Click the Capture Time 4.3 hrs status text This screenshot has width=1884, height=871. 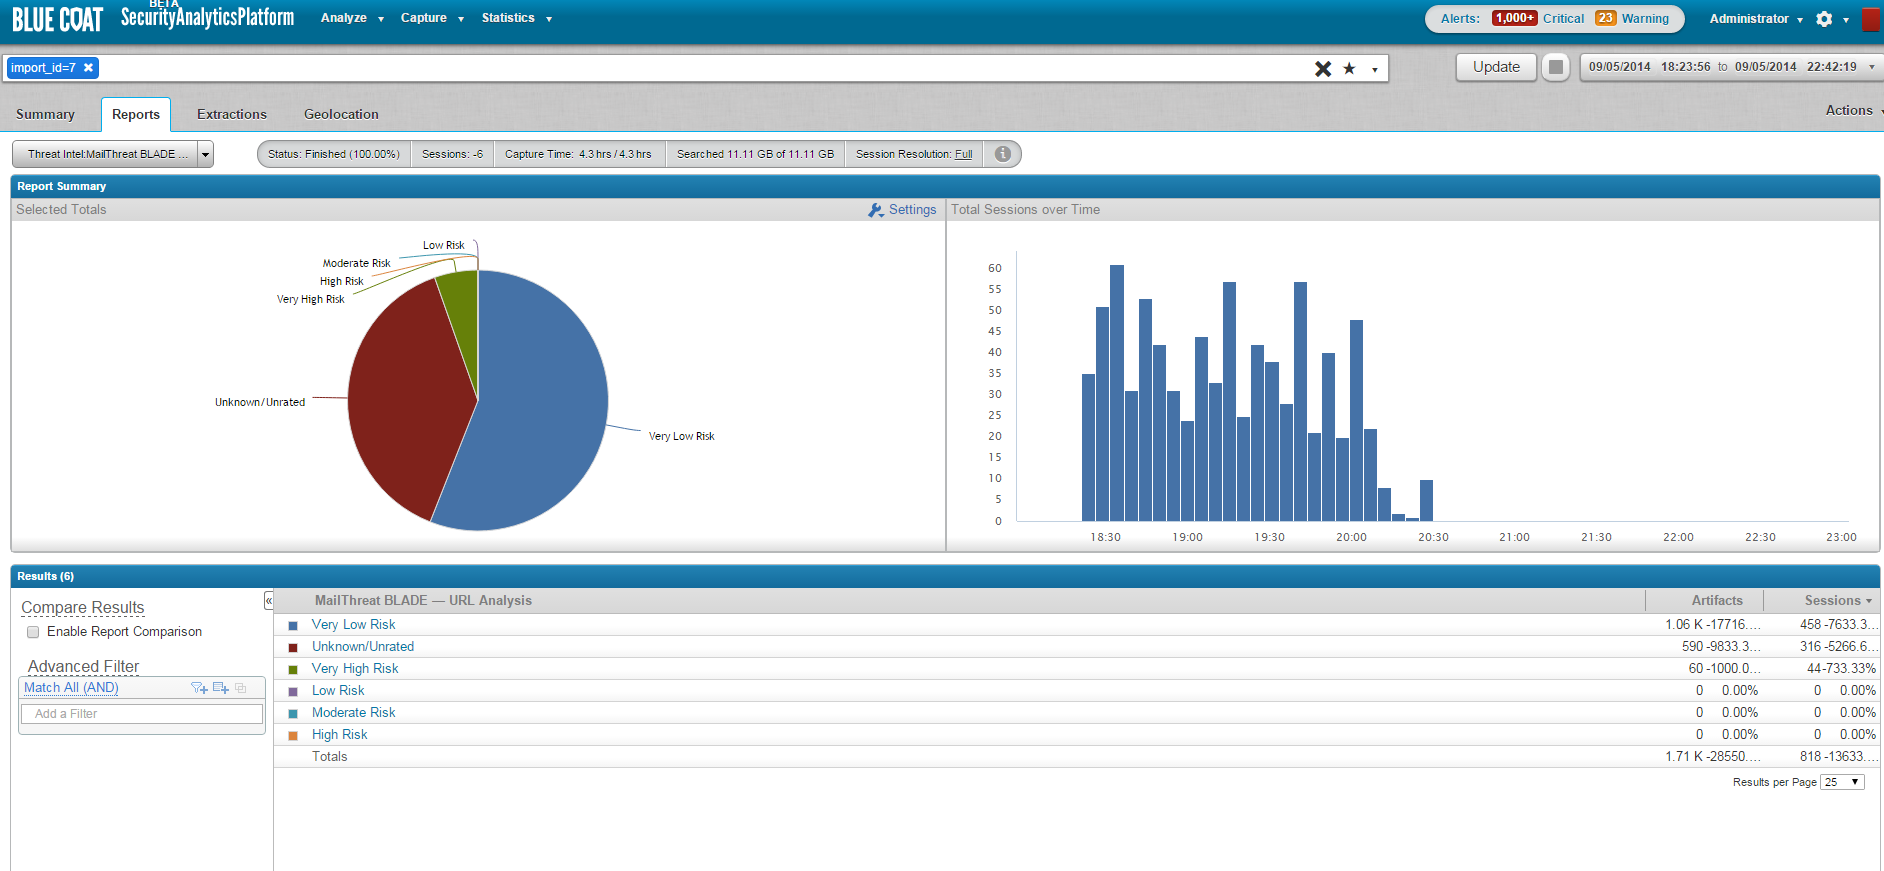pyautogui.click(x=578, y=154)
